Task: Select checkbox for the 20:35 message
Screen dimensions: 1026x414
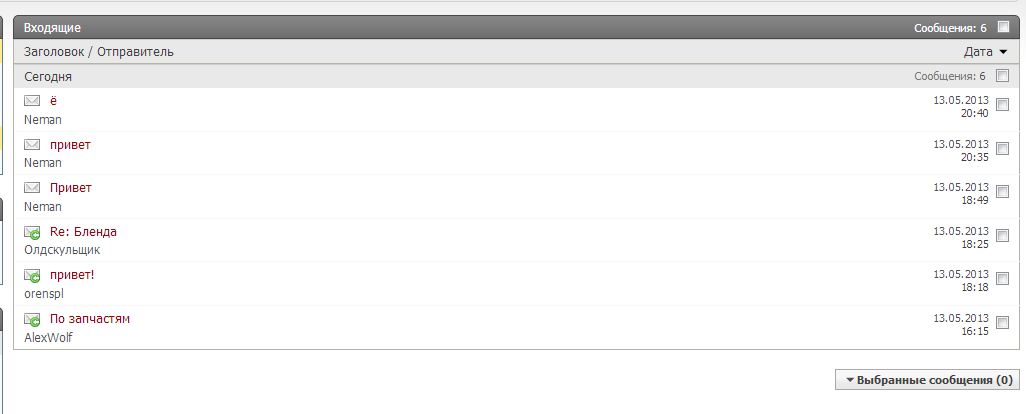Action: point(1003,149)
